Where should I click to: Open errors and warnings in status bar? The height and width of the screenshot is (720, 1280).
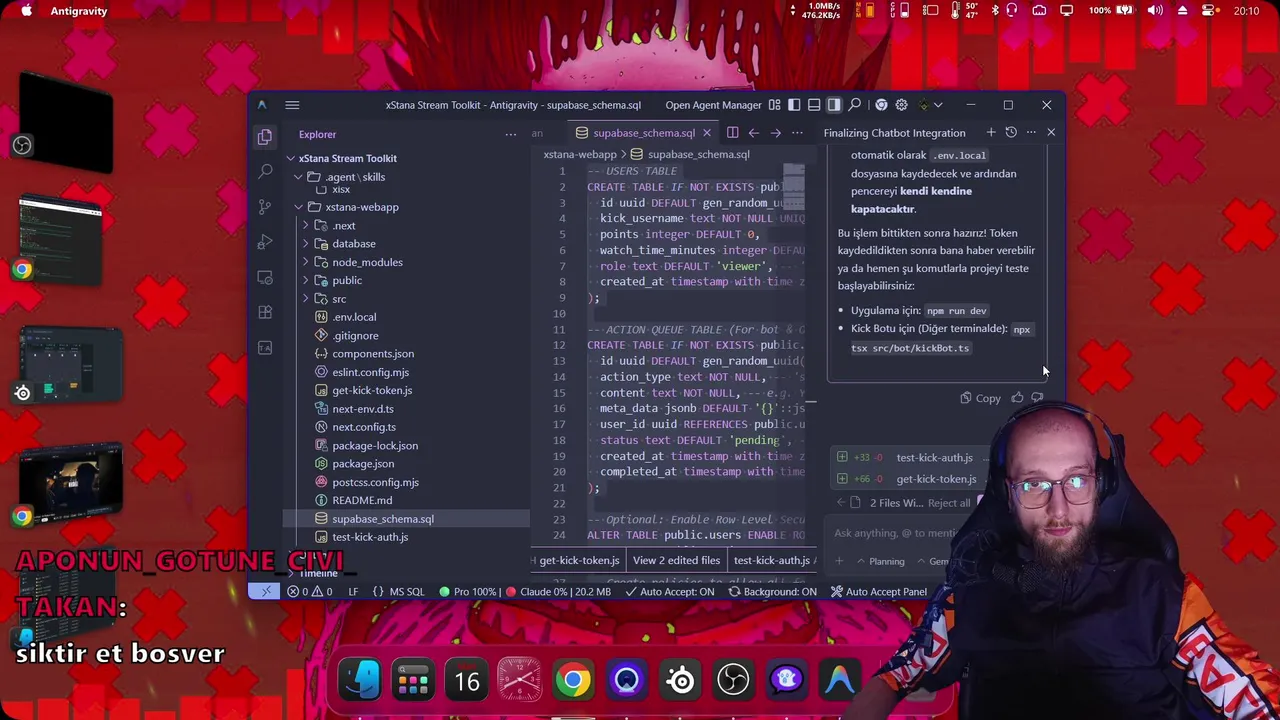coord(310,592)
